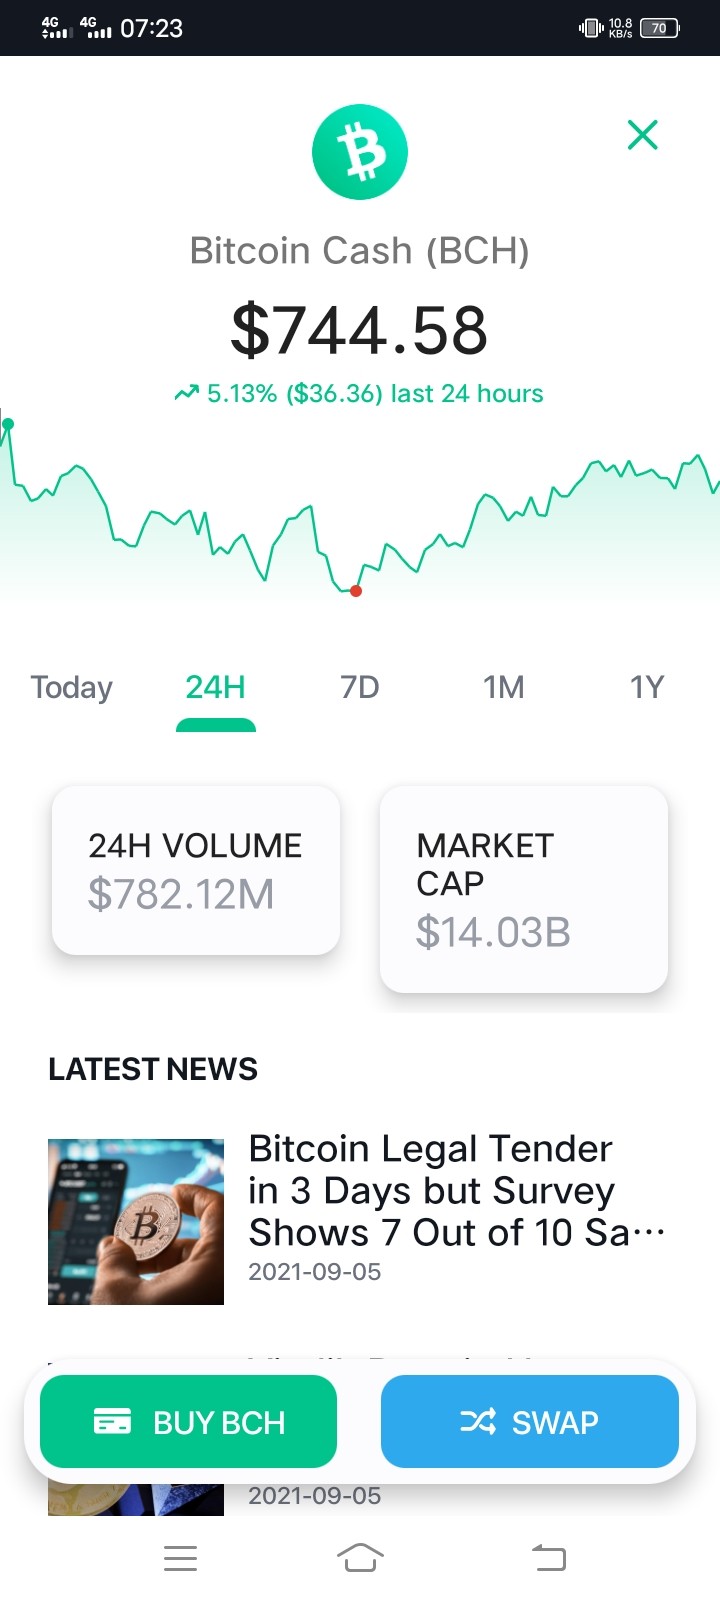The height and width of the screenshot is (1600, 720).
Task: Open Android recent apps menu icon
Action: pos(180,1558)
